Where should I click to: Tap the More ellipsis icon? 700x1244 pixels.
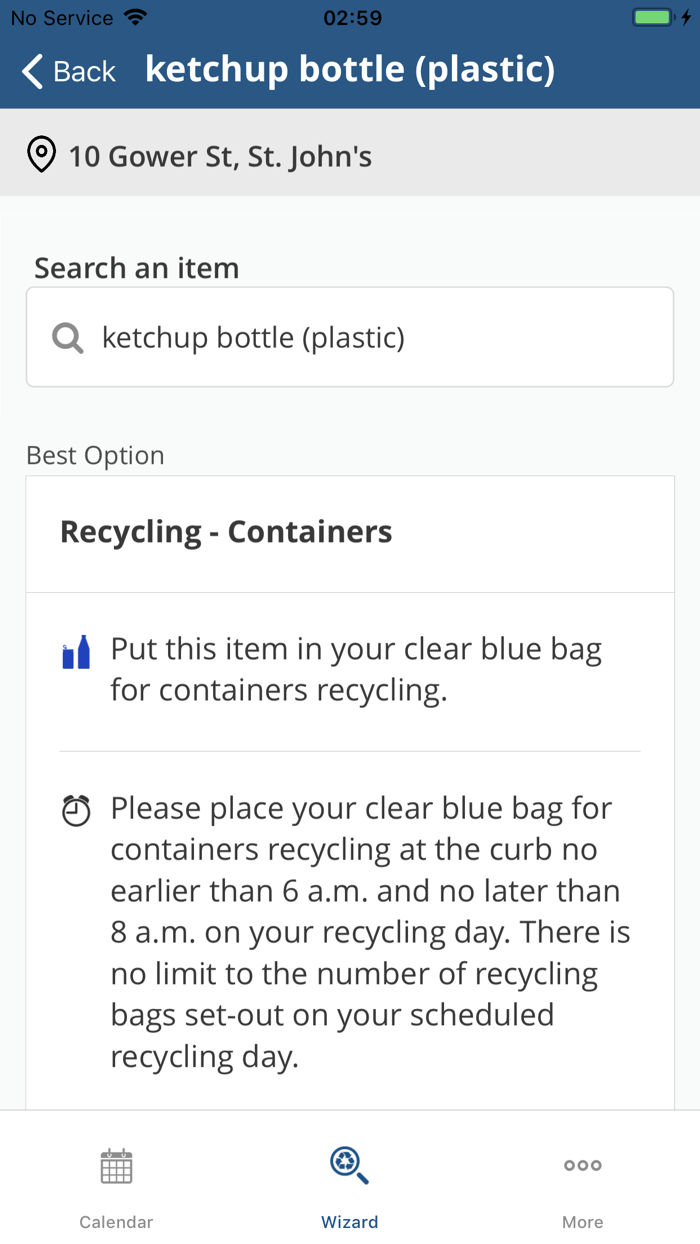(x=582, y=1165)
